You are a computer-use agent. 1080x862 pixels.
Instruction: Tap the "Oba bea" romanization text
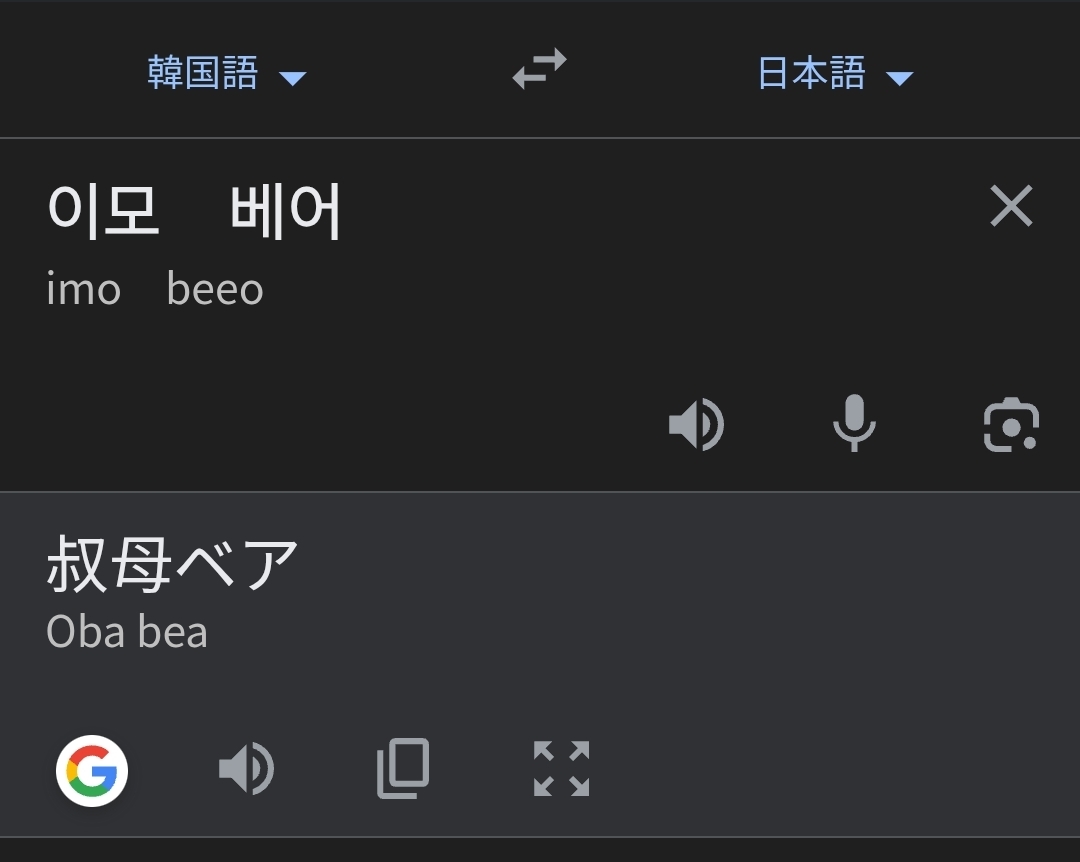(127, 632)
